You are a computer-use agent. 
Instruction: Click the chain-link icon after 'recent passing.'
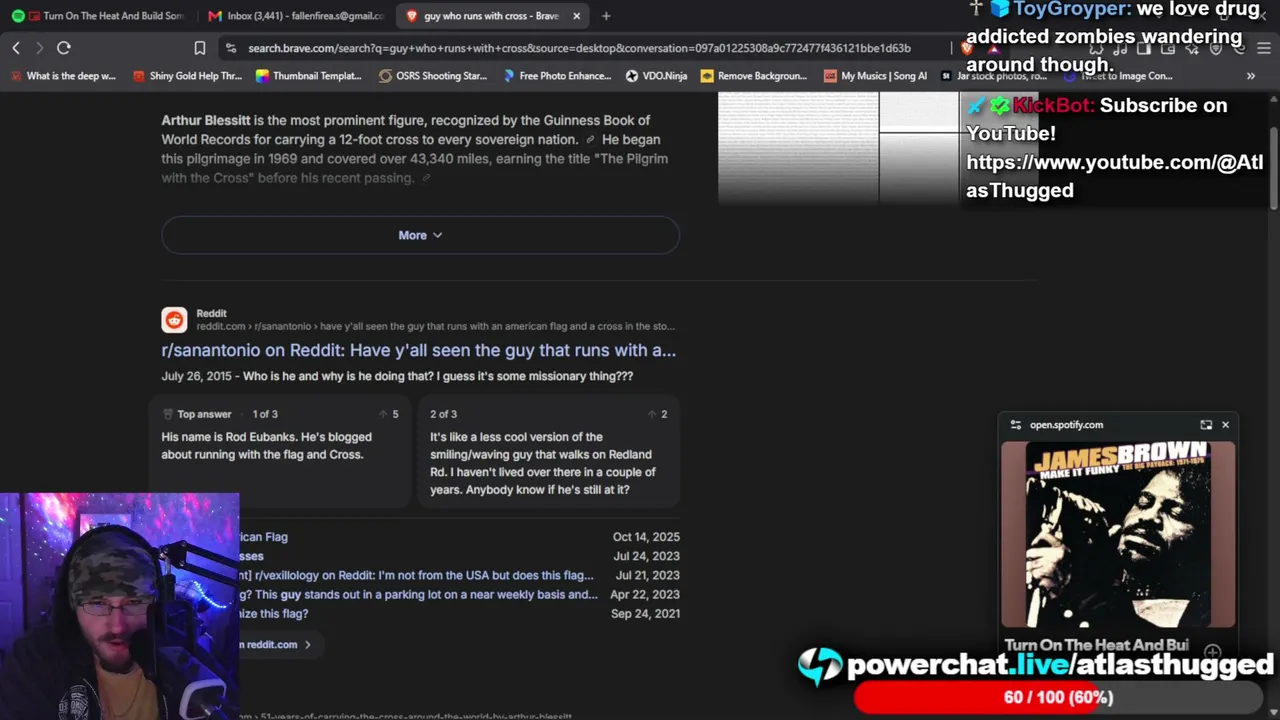[x=426, y=178]
